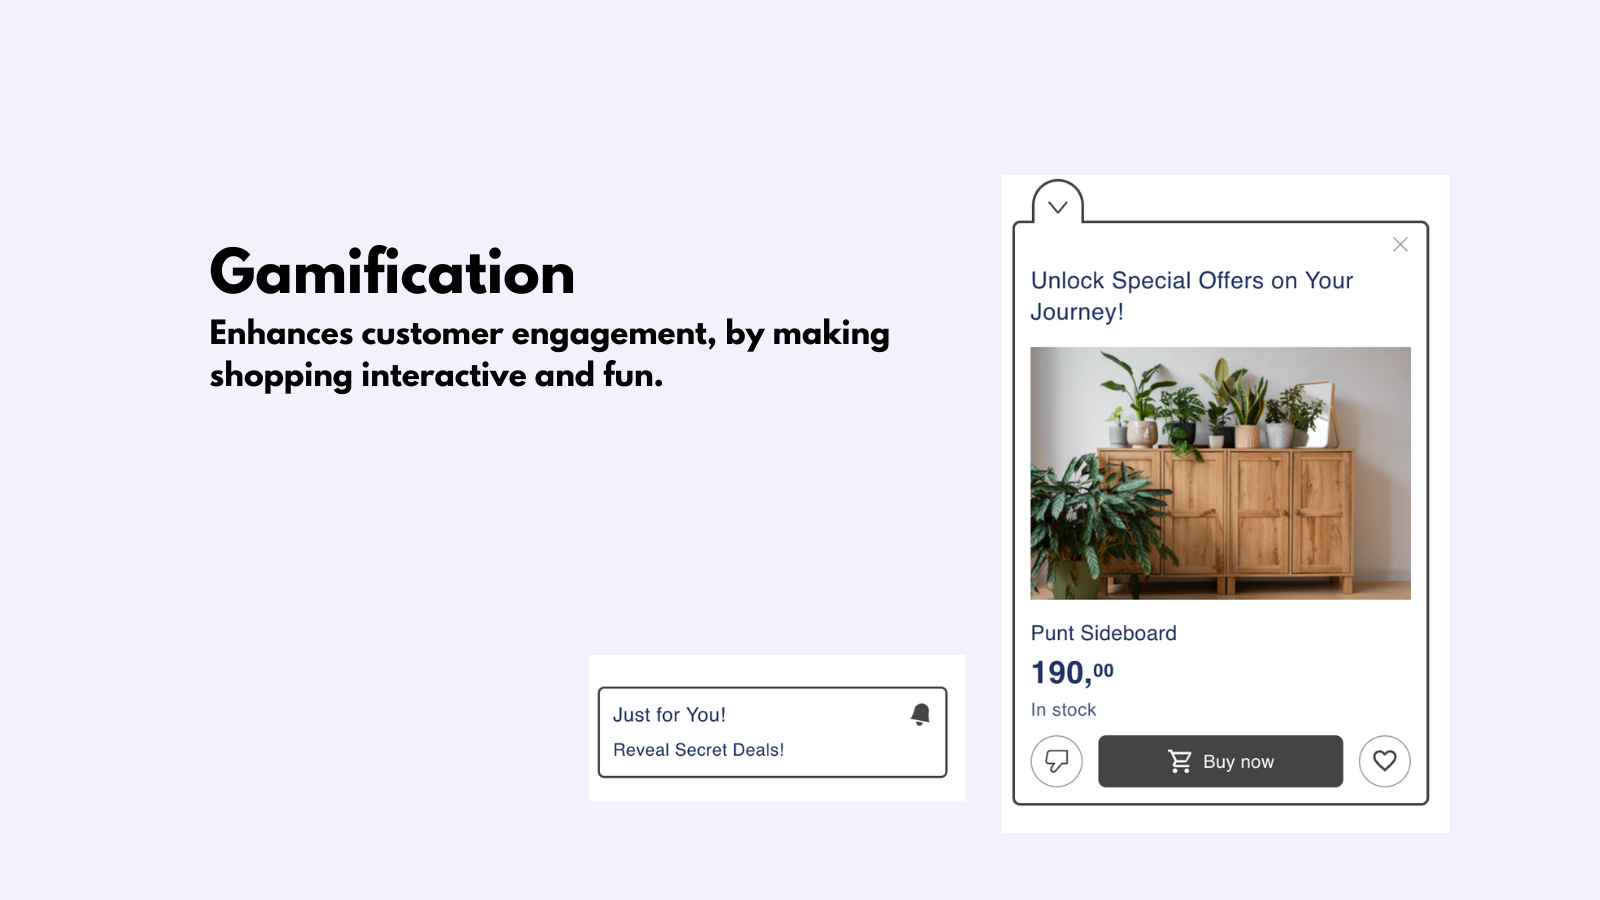Save Punt Sideboard using the heart icon
Screen dimensions: 1600x900
1385,761
